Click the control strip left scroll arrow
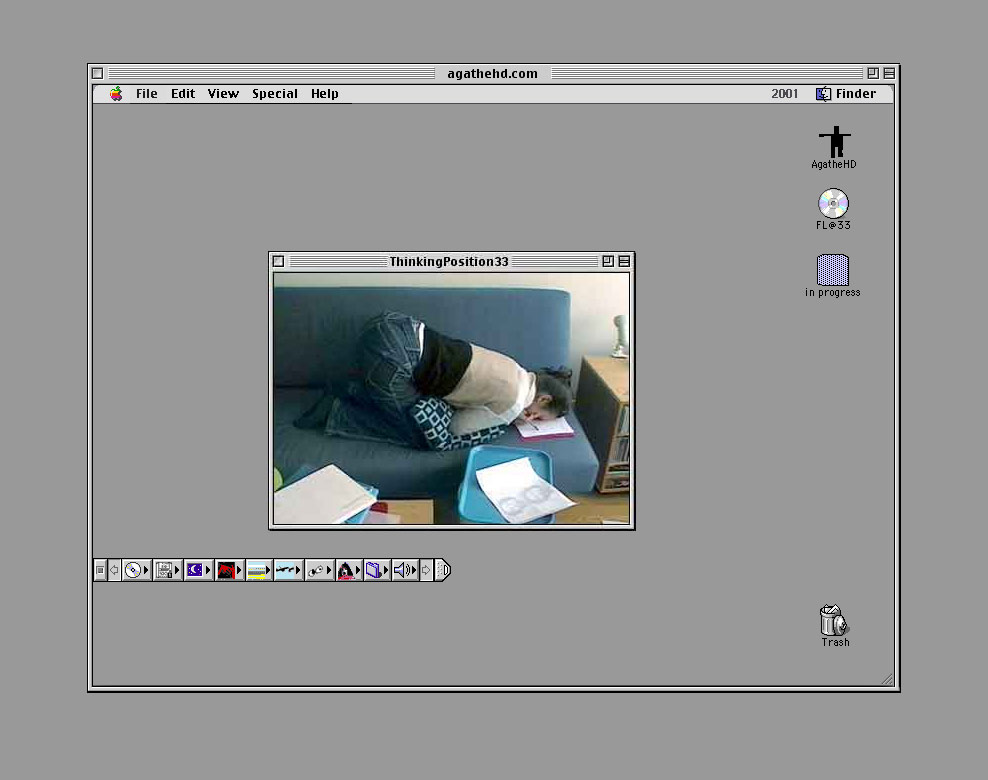 (x=114, y=570)
